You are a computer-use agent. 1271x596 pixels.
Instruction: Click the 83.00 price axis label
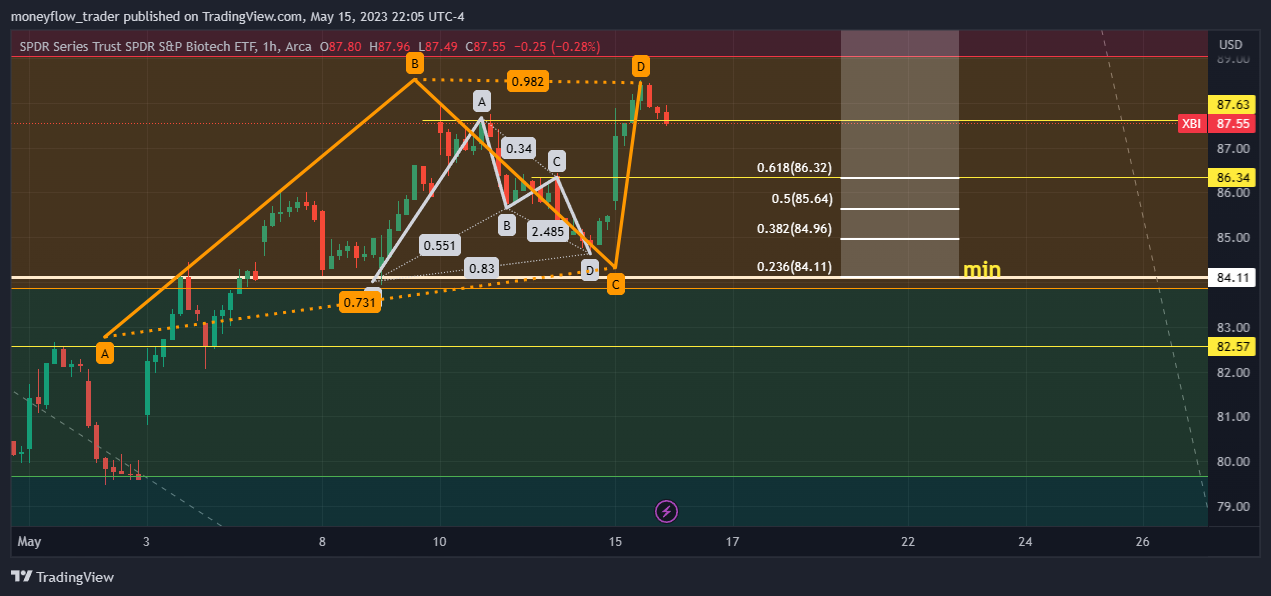[1233, 328]
